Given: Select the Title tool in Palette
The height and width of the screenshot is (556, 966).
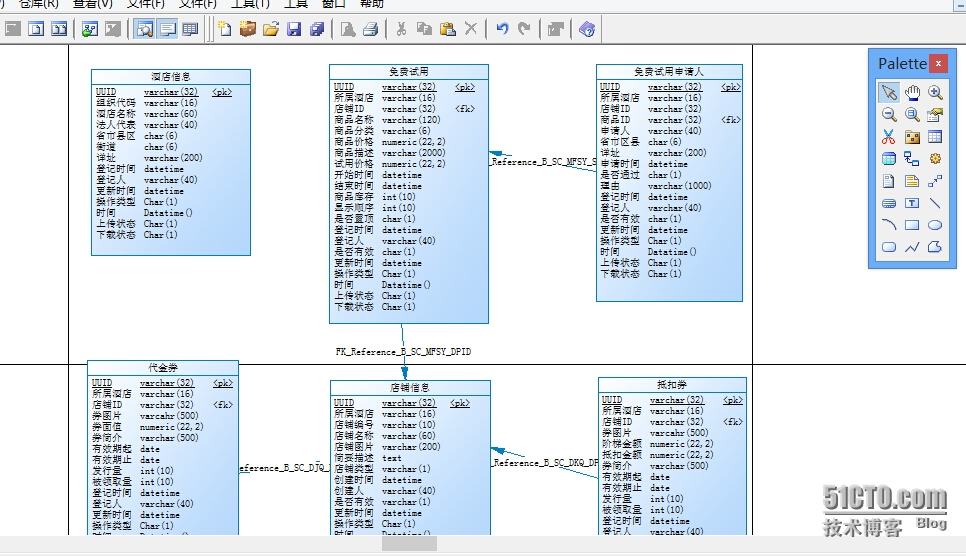Looking at the screenshot, I should coord(888,203).
